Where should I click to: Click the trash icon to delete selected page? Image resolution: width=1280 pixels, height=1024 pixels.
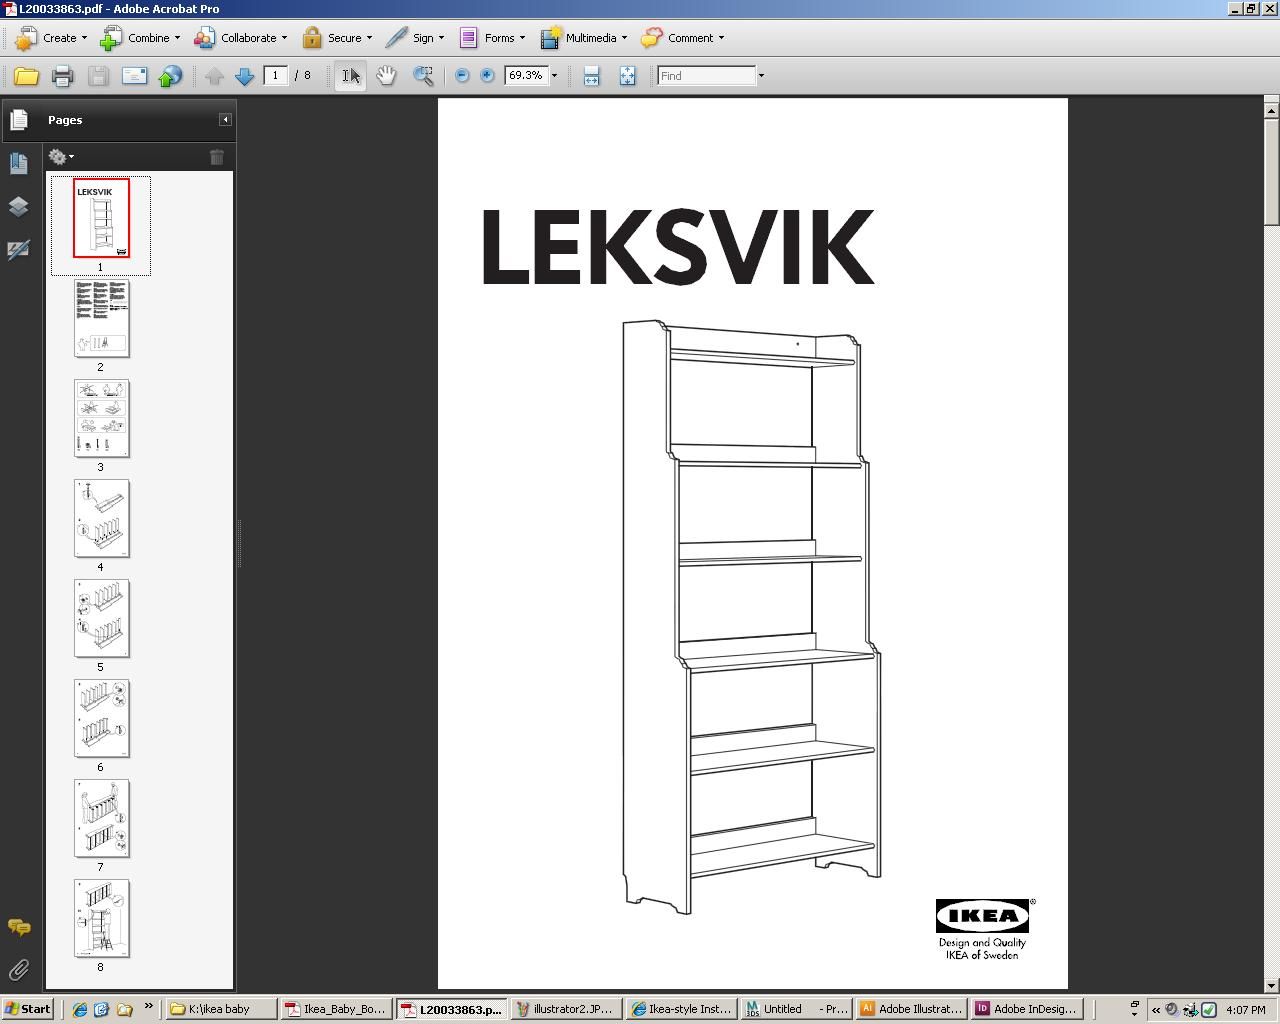217,157
